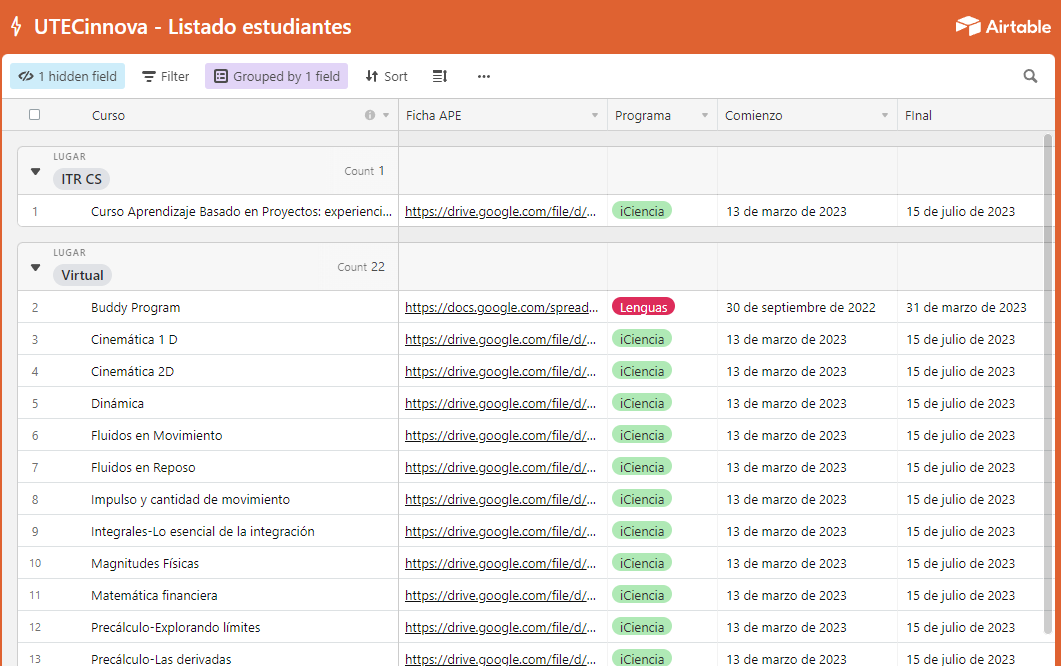Open Sort options with the sort icon
Image resolution: width=1061 pixels, height=666 pixels.
point(386,76)
